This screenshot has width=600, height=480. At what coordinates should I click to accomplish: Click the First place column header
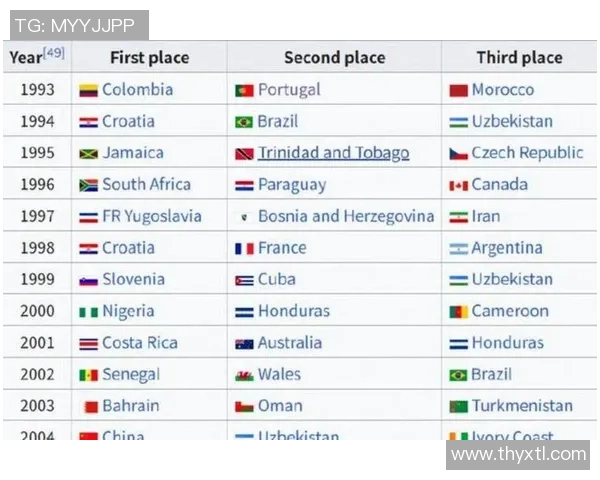(149, 58)
